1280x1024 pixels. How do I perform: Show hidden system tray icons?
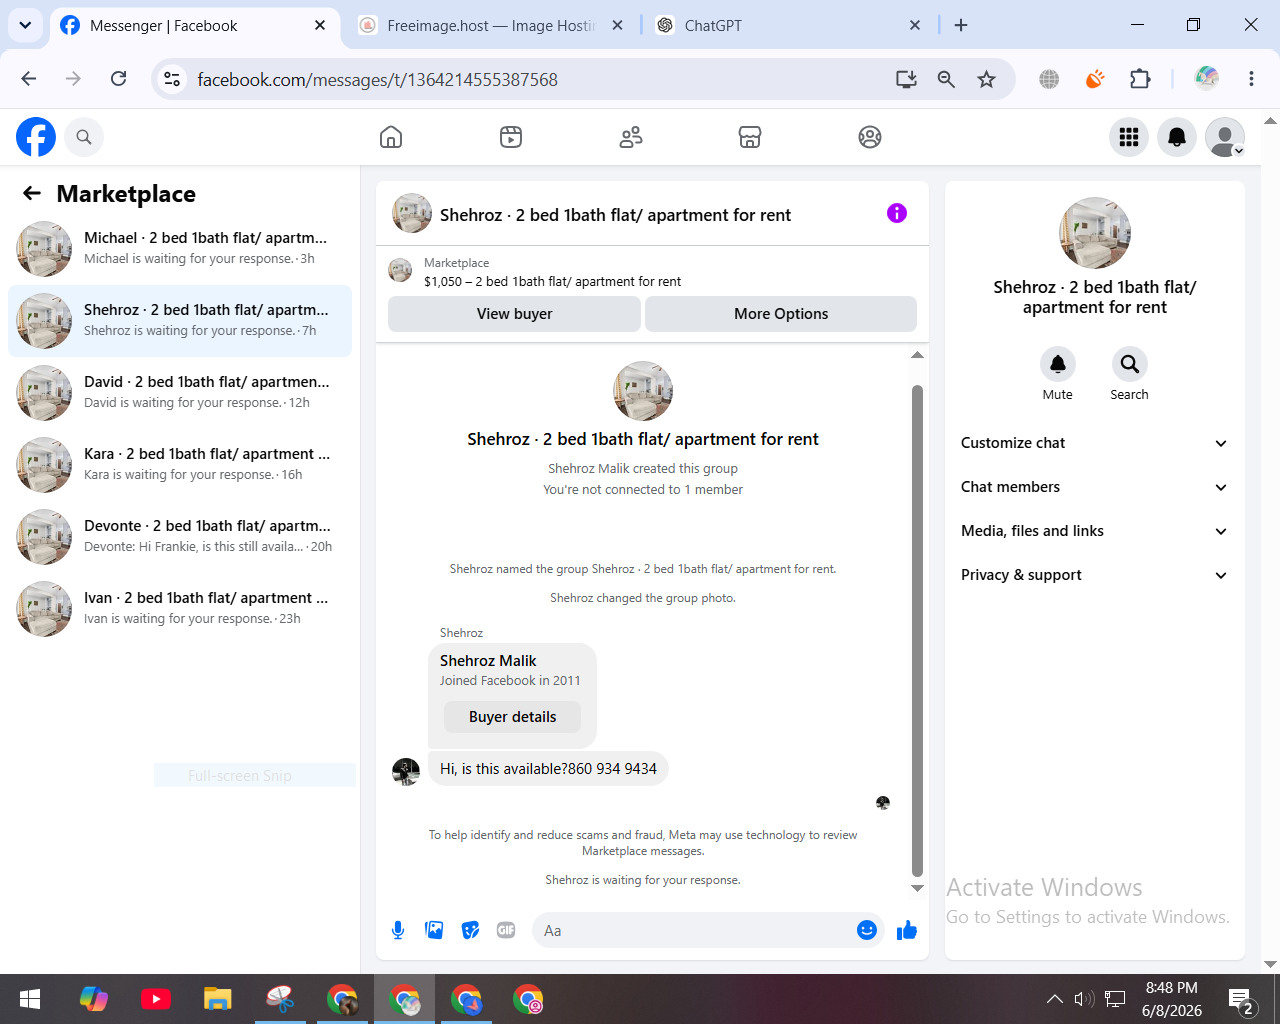click(1055, 999)
